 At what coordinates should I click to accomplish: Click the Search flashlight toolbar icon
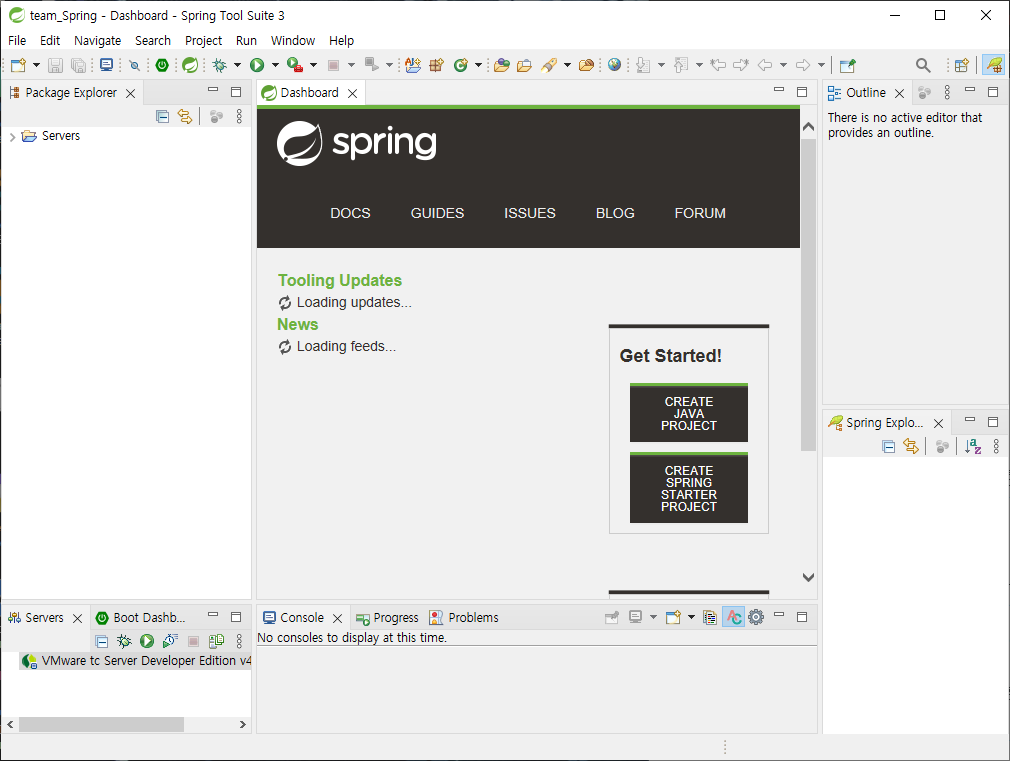[549, 65]
